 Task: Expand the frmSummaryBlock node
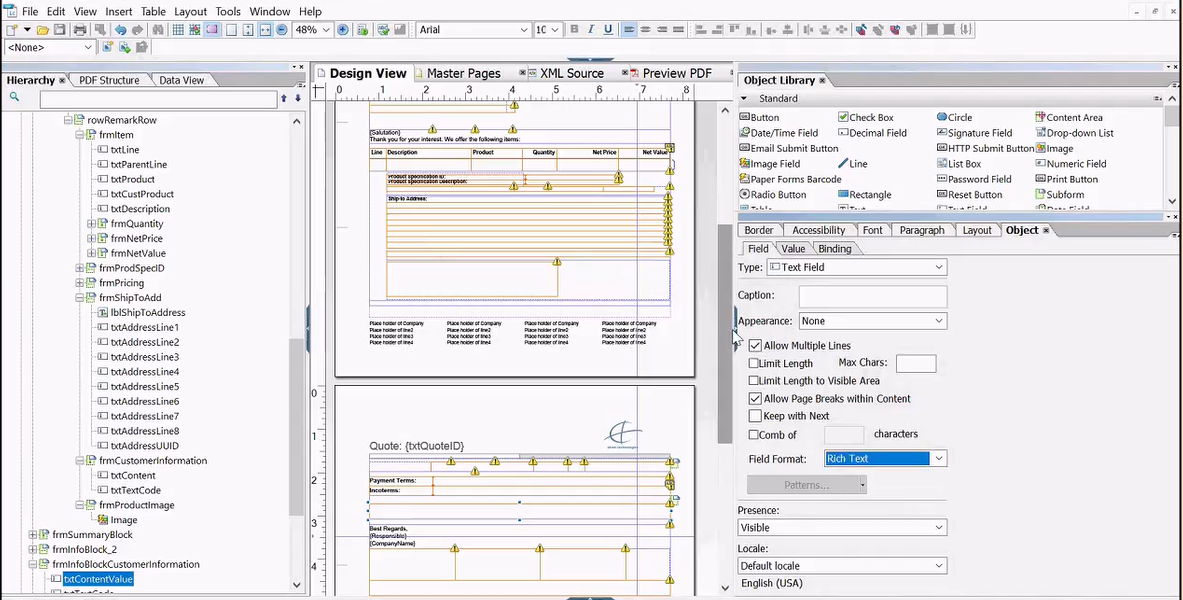coord(32,534)
